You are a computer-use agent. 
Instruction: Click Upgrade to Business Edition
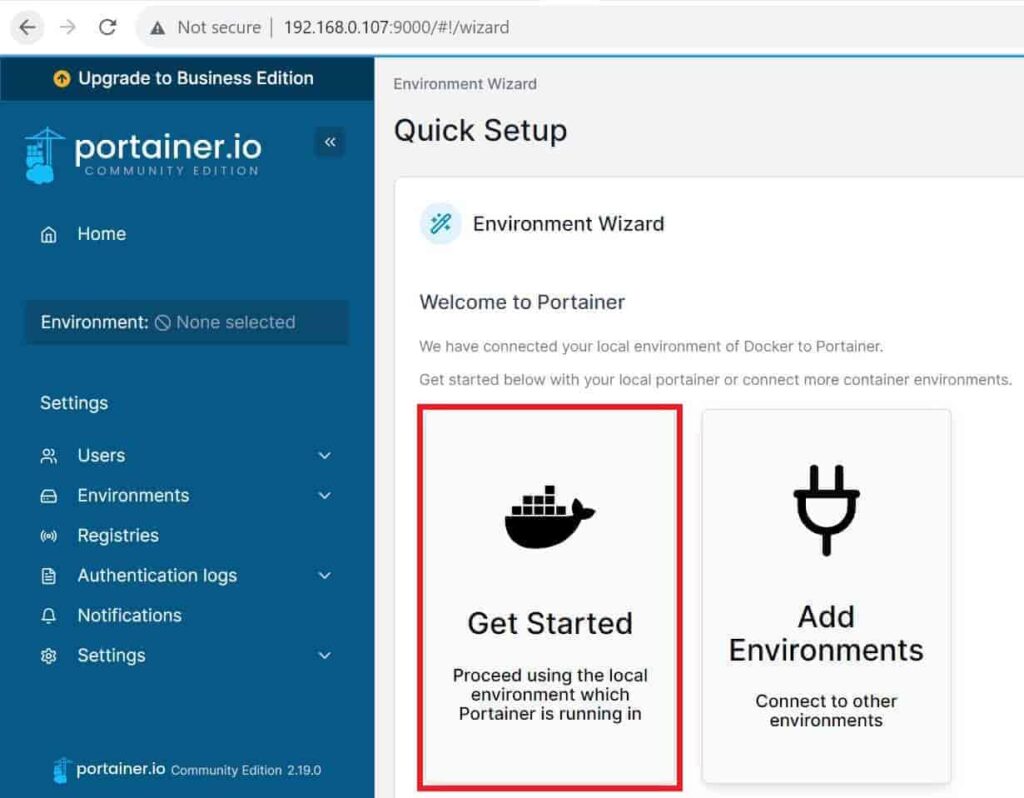click(x=186, y=77)
